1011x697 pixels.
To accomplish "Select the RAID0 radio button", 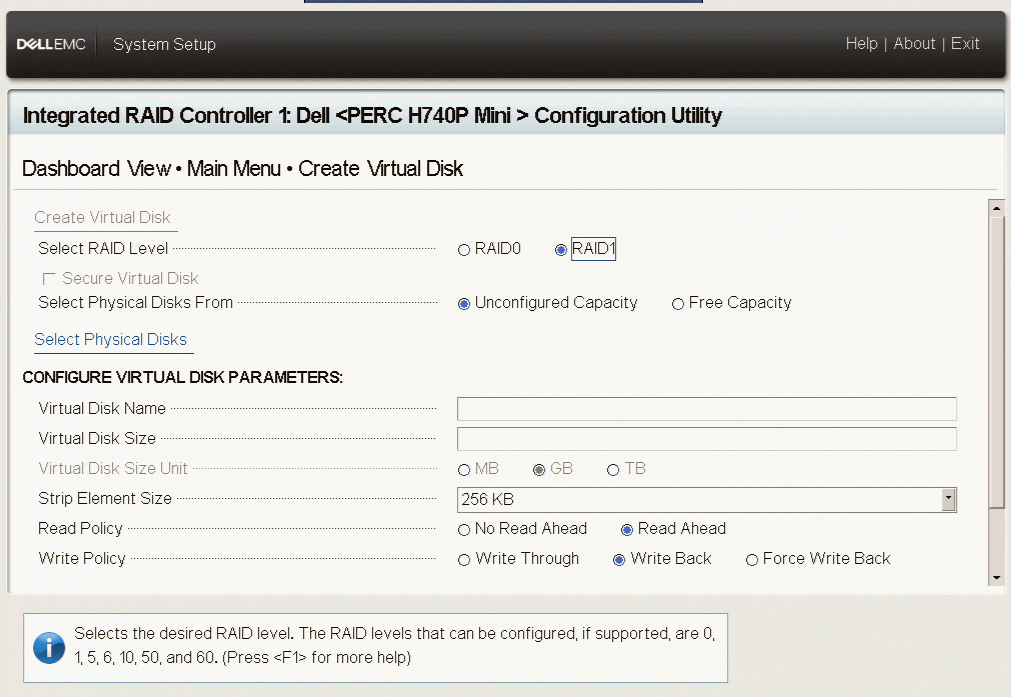I will click(464, 250).
